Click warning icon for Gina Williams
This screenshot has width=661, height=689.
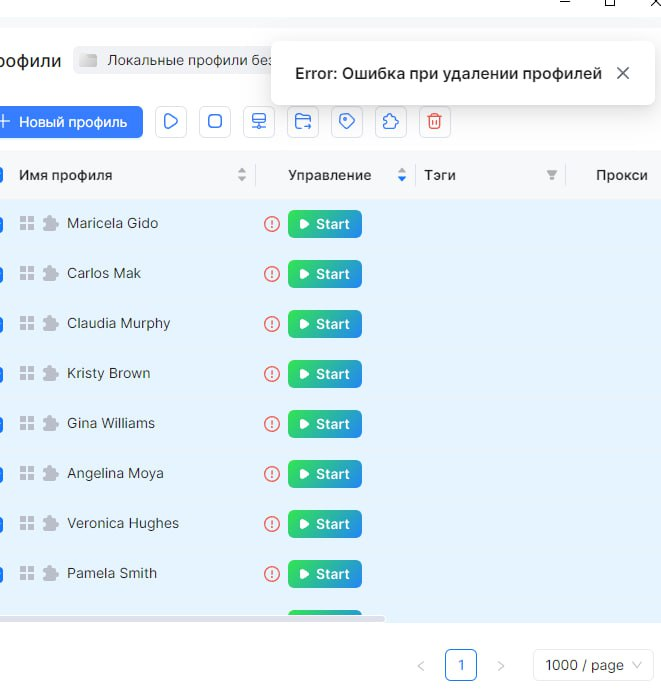[x=272, y=424]
